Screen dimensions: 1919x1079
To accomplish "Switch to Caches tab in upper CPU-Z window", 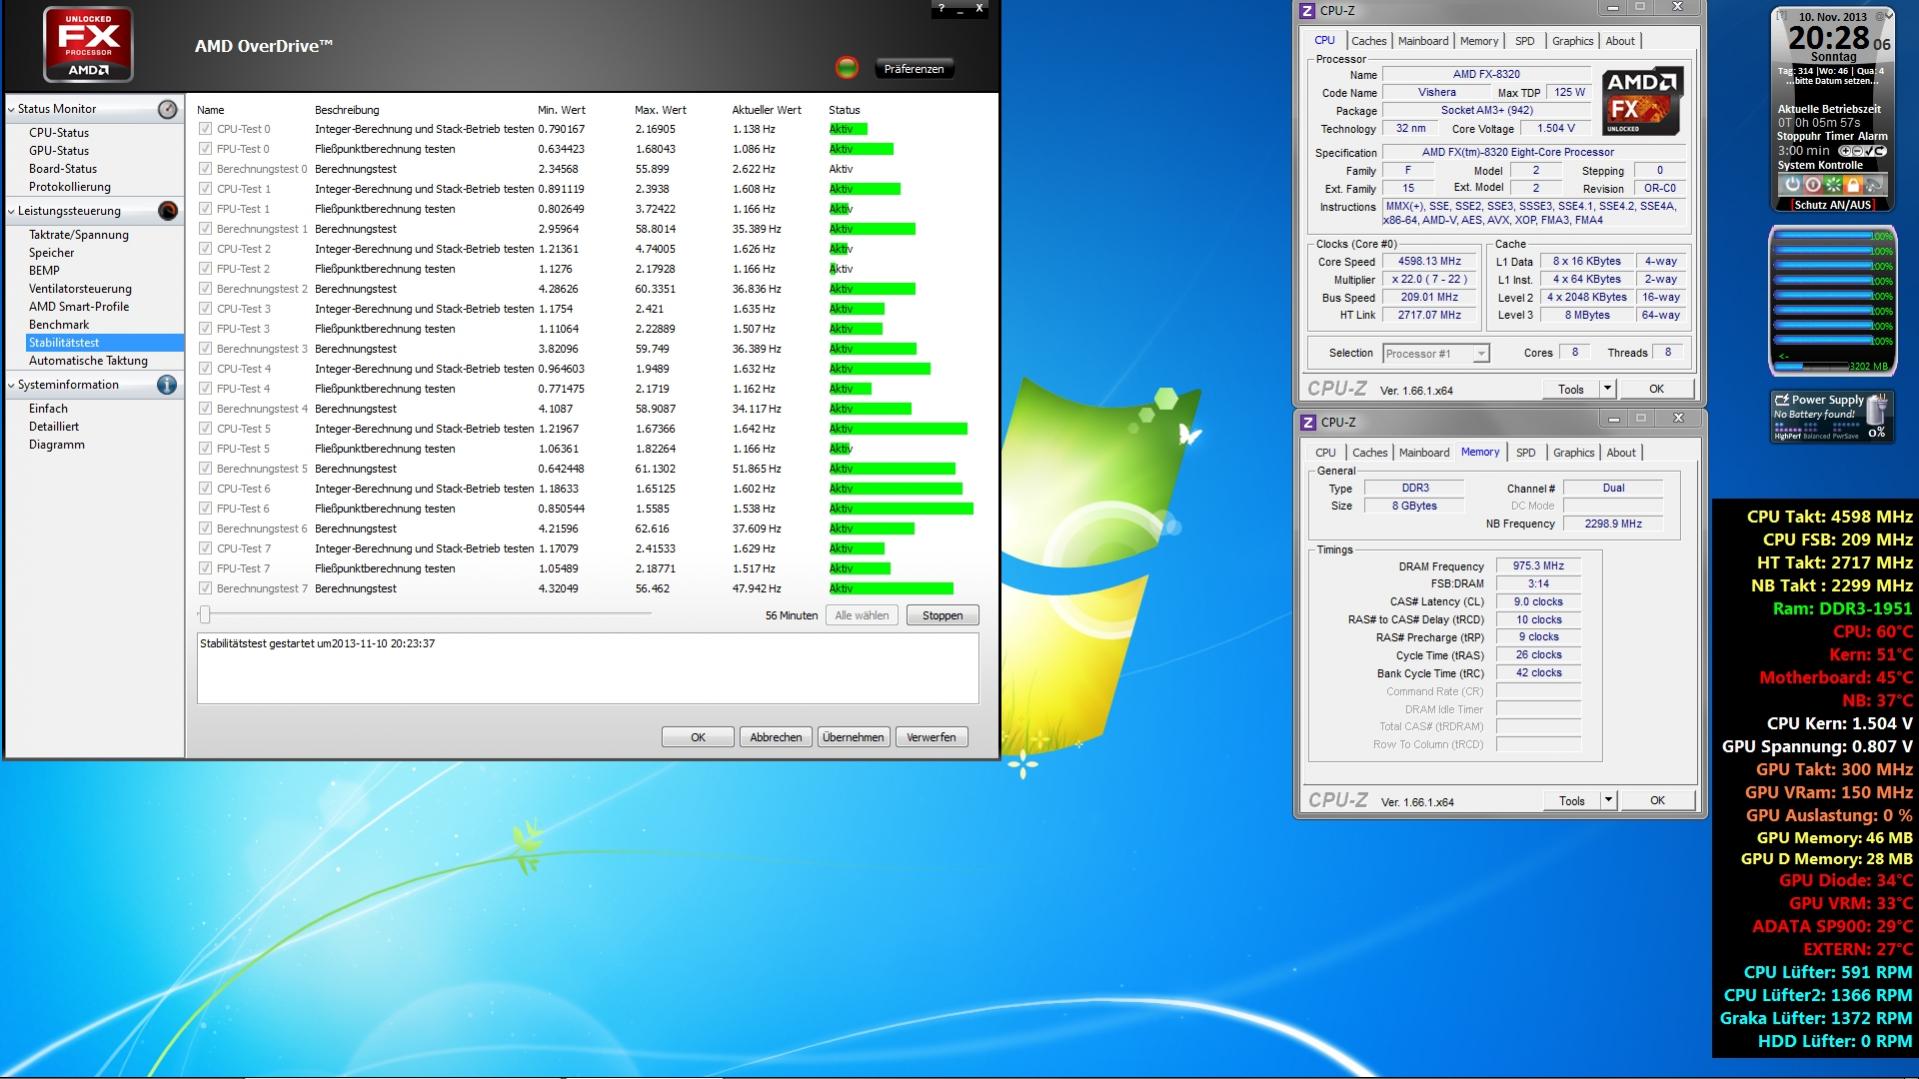I will 1369,41.
